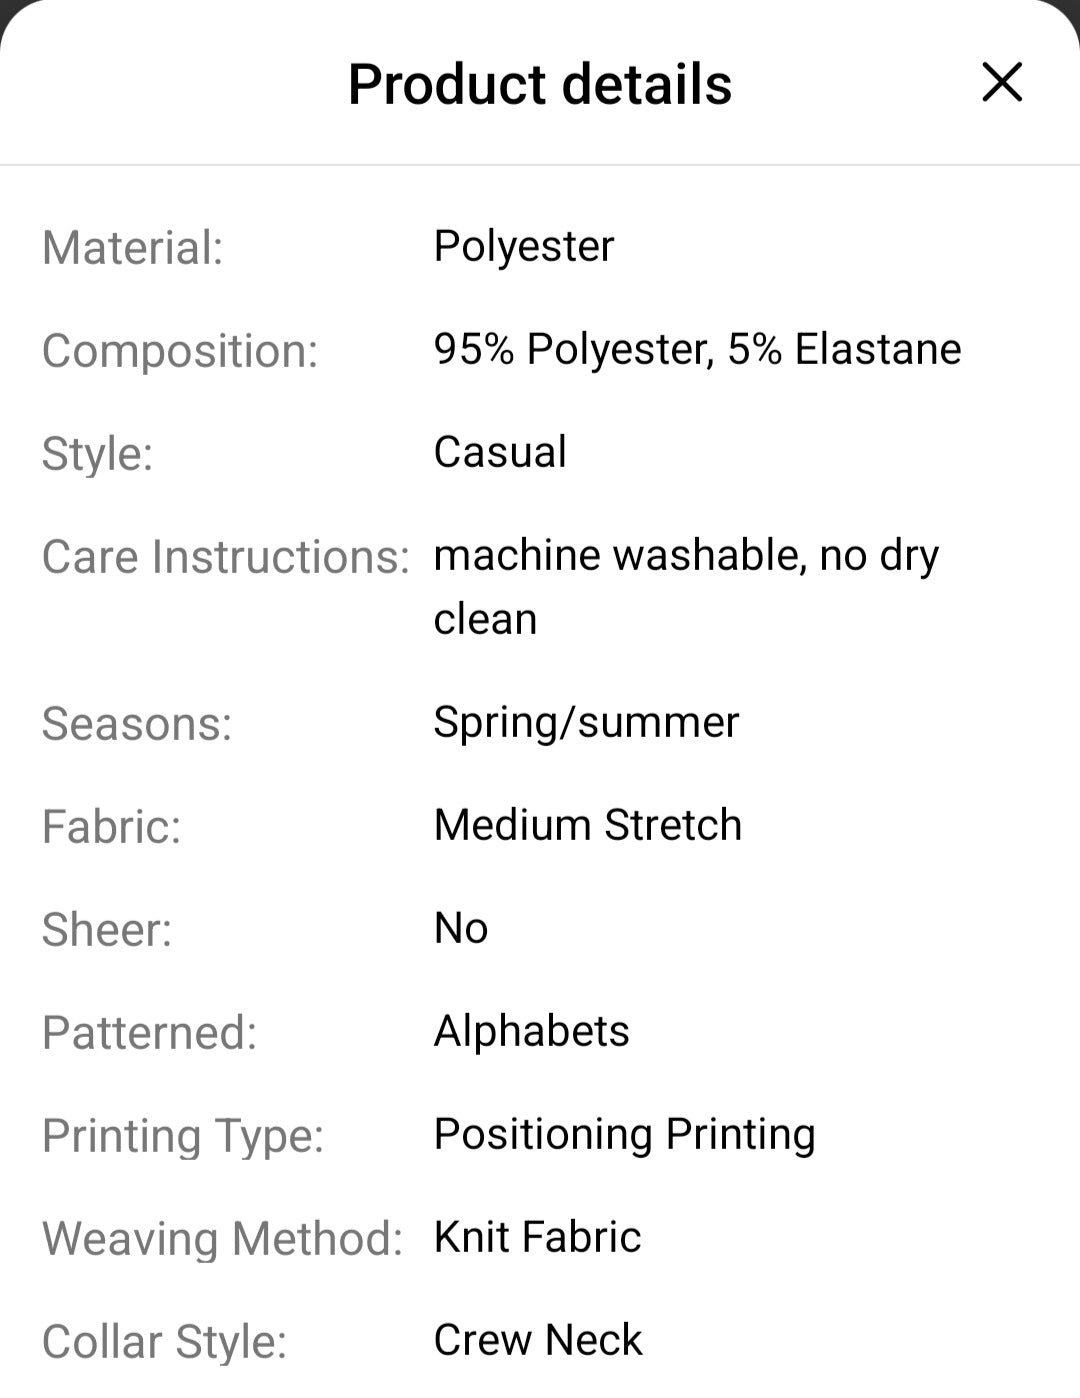
Task: Tap the Product details heading
Action: coord(540,84)
